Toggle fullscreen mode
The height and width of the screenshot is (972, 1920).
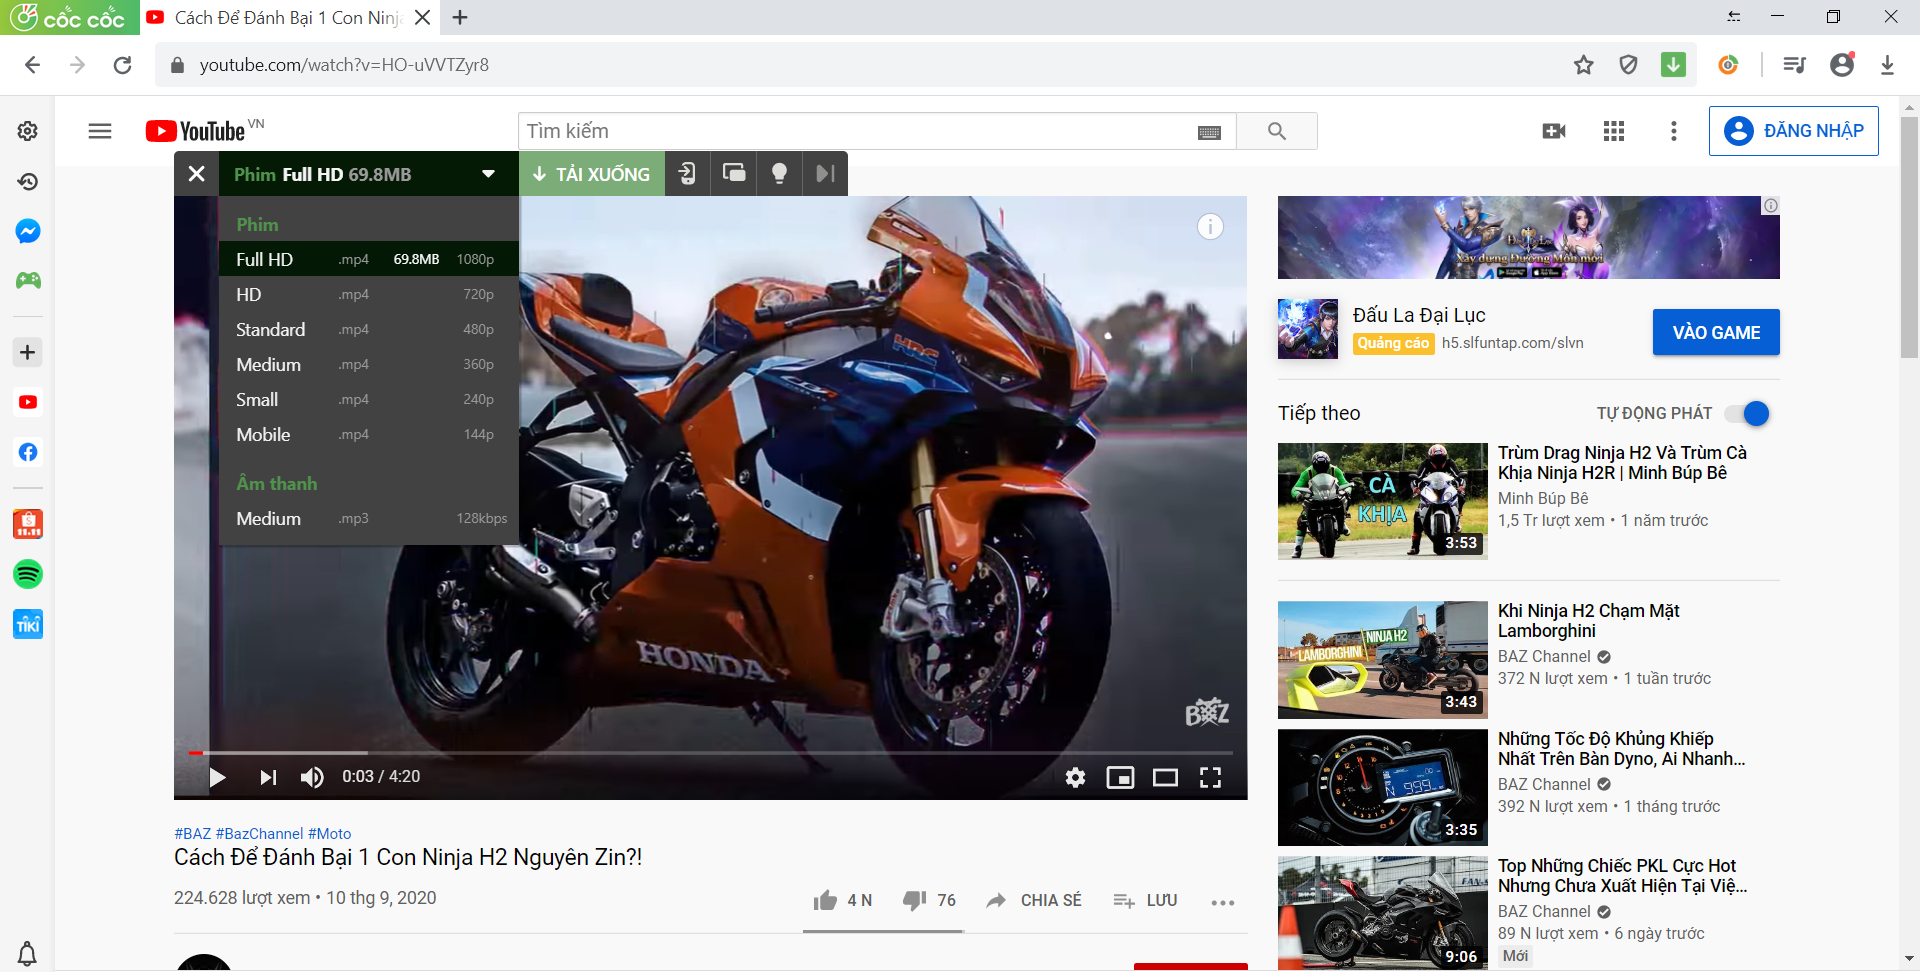click(x=1210, y=777)
